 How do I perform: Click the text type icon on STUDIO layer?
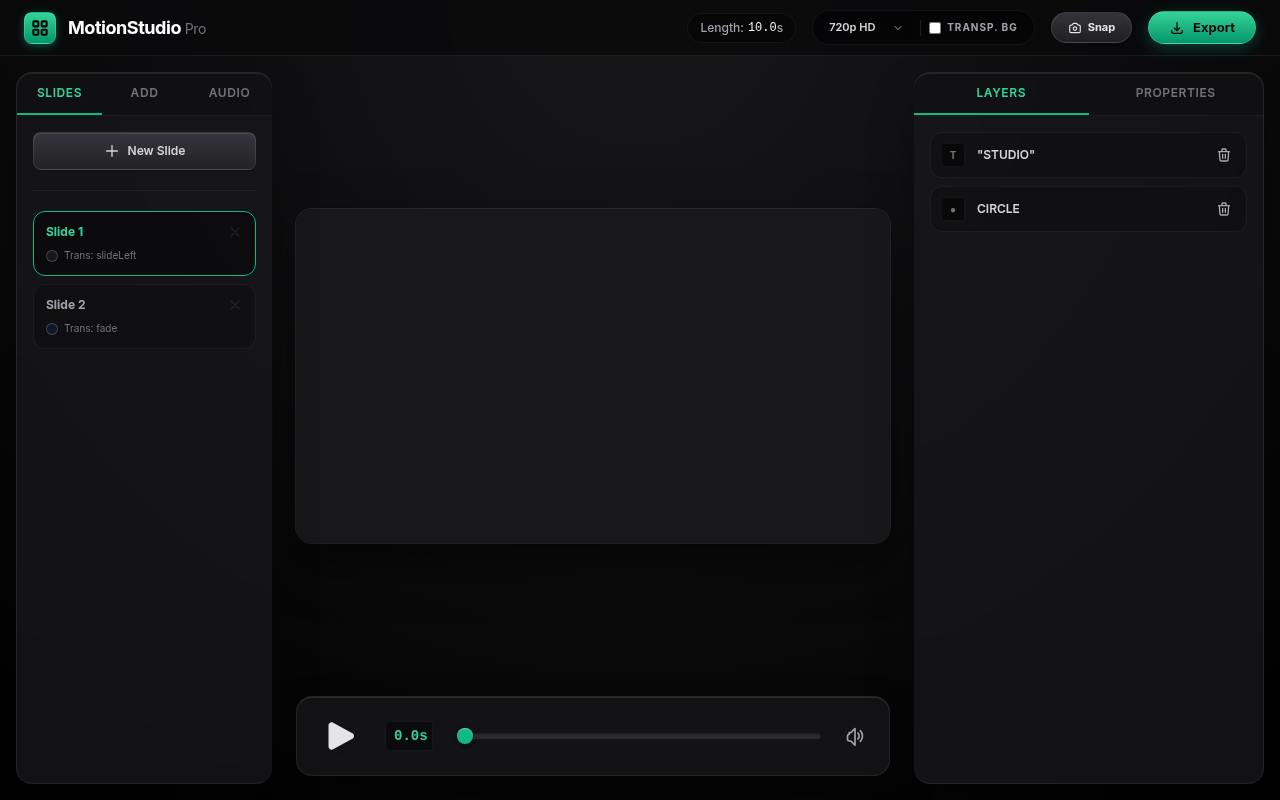[x=953, y=155]
